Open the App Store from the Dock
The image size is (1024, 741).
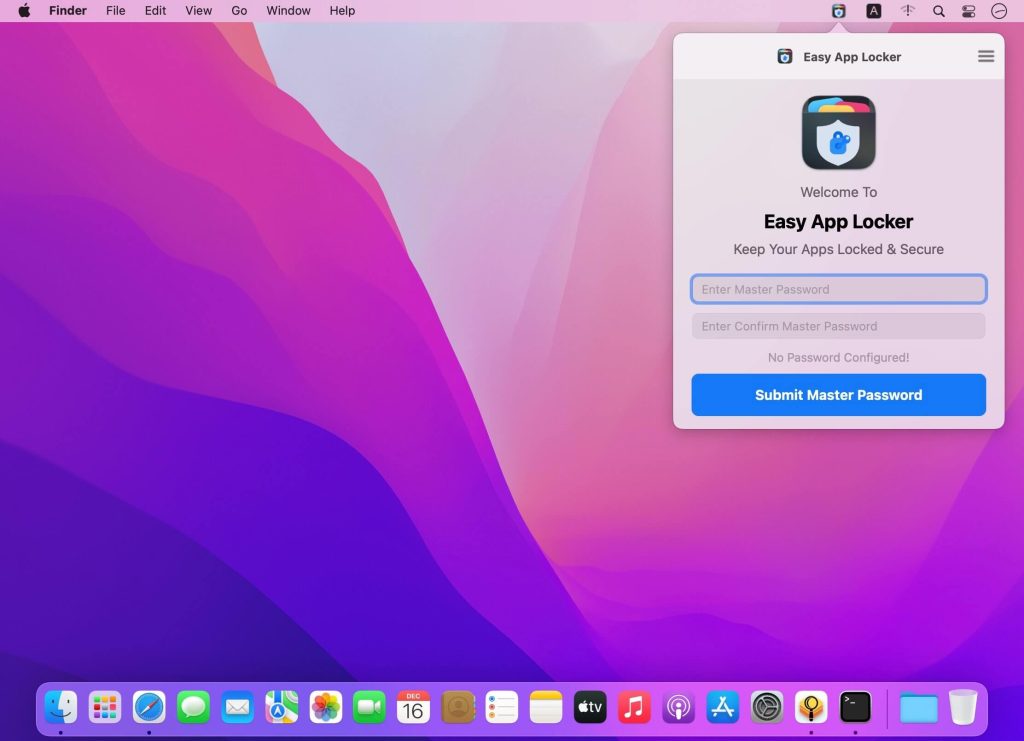pyautogui.click(x=721, y=707)
